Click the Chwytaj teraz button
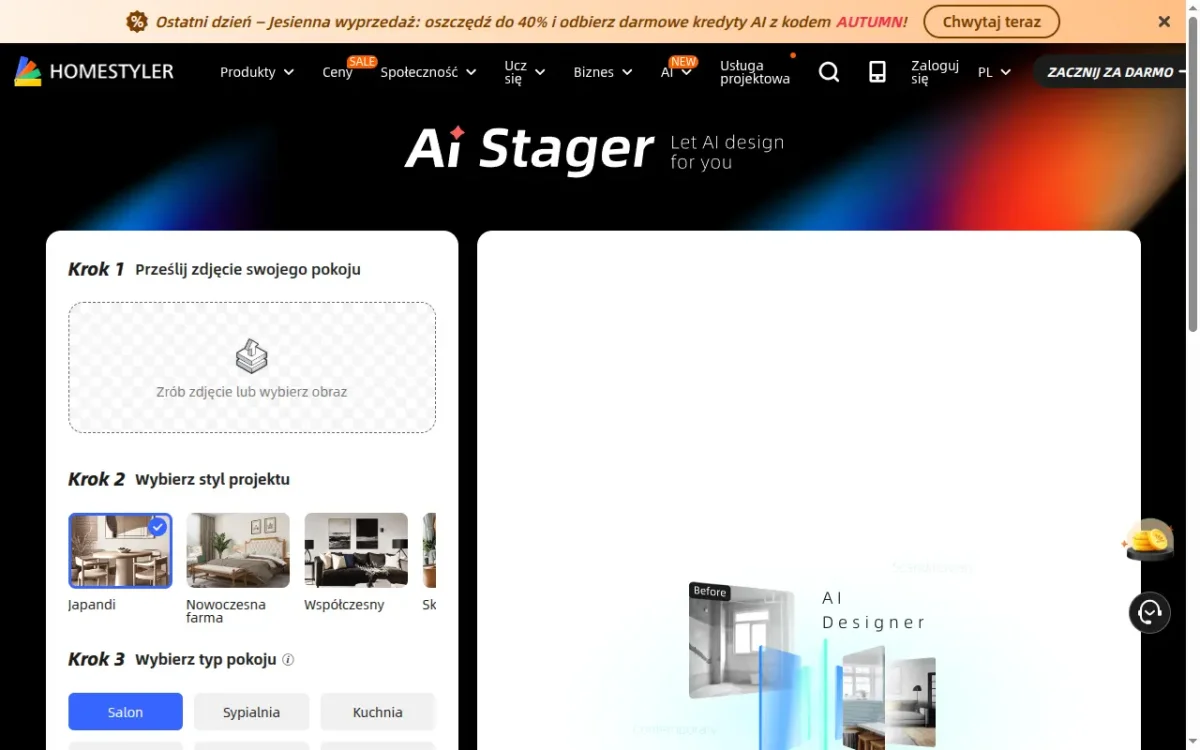This screenshot has width=1200, height=750. [991, 21]
